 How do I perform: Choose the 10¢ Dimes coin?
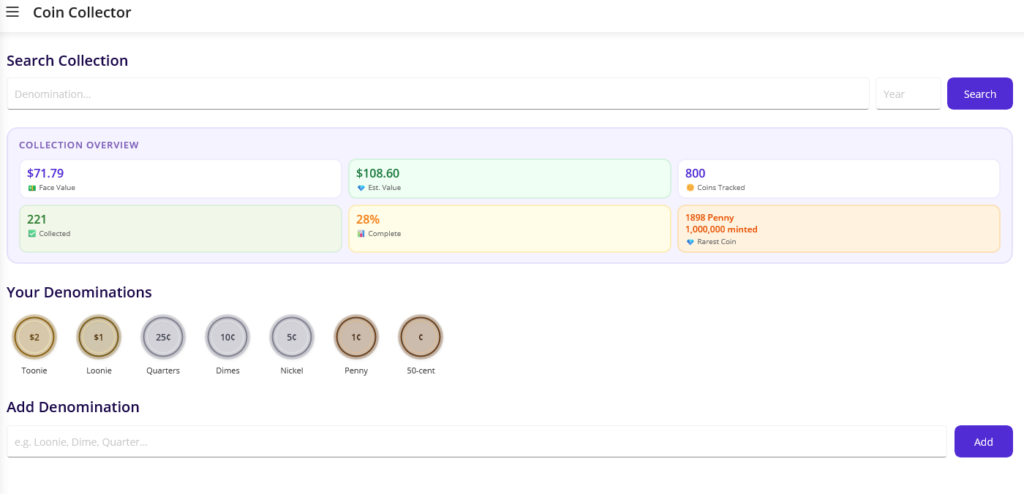[227, 337]
